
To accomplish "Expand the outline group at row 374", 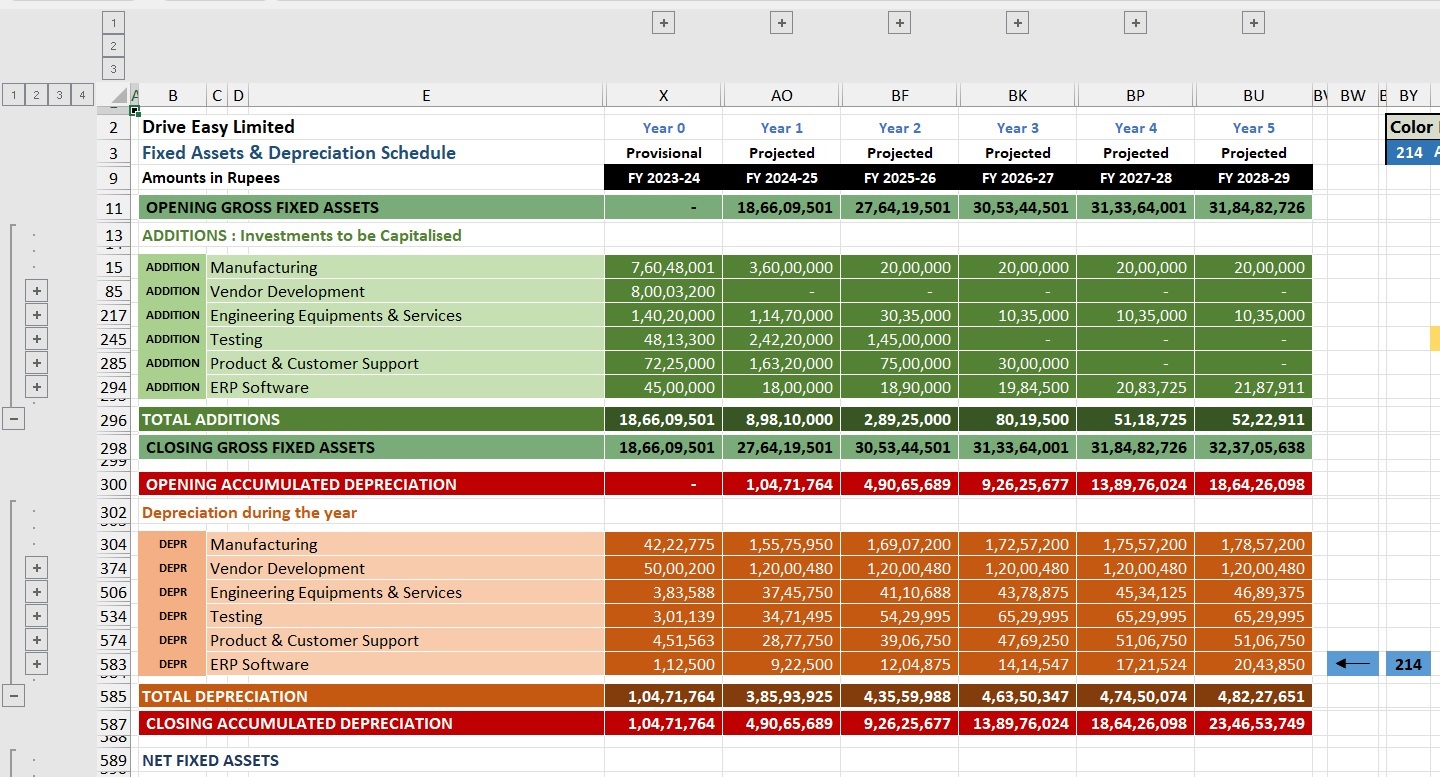I will click(x=37, y=568).
